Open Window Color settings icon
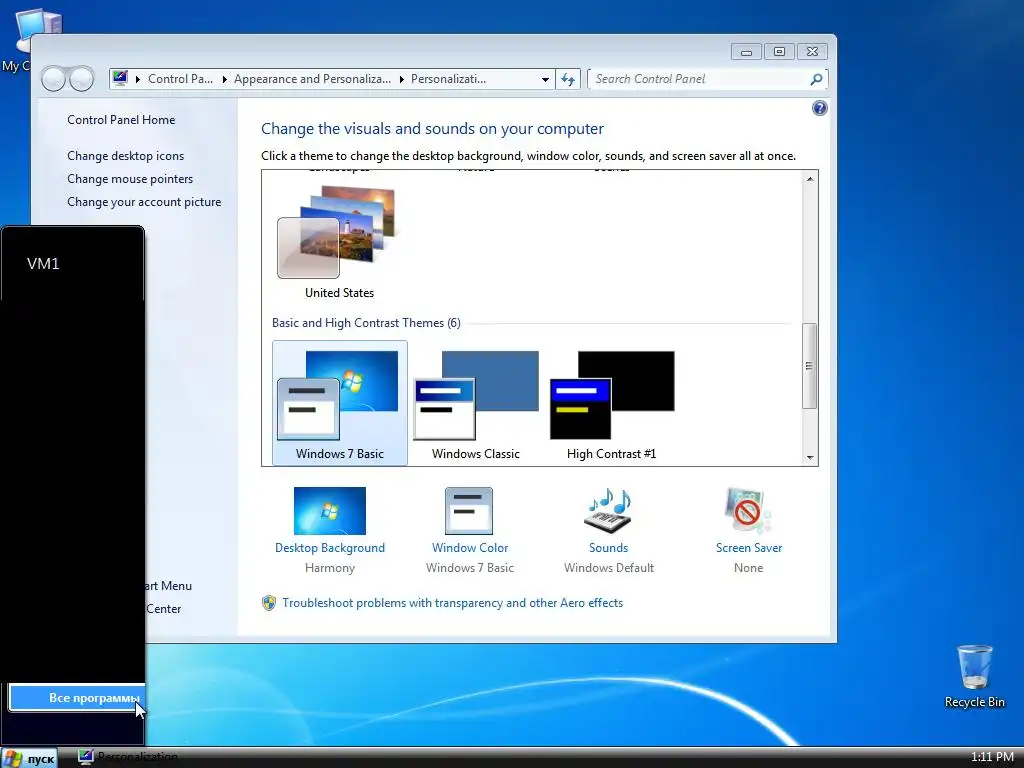1024x768 pixels. [x=469, y=511]
